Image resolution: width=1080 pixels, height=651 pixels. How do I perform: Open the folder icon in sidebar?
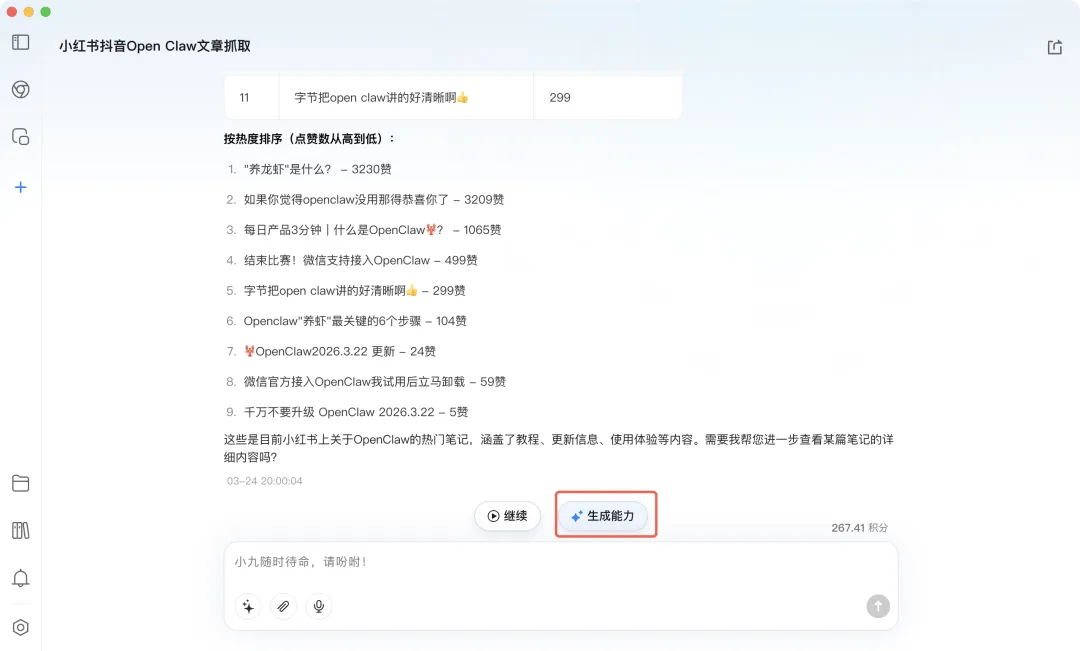tap(21, 484)
